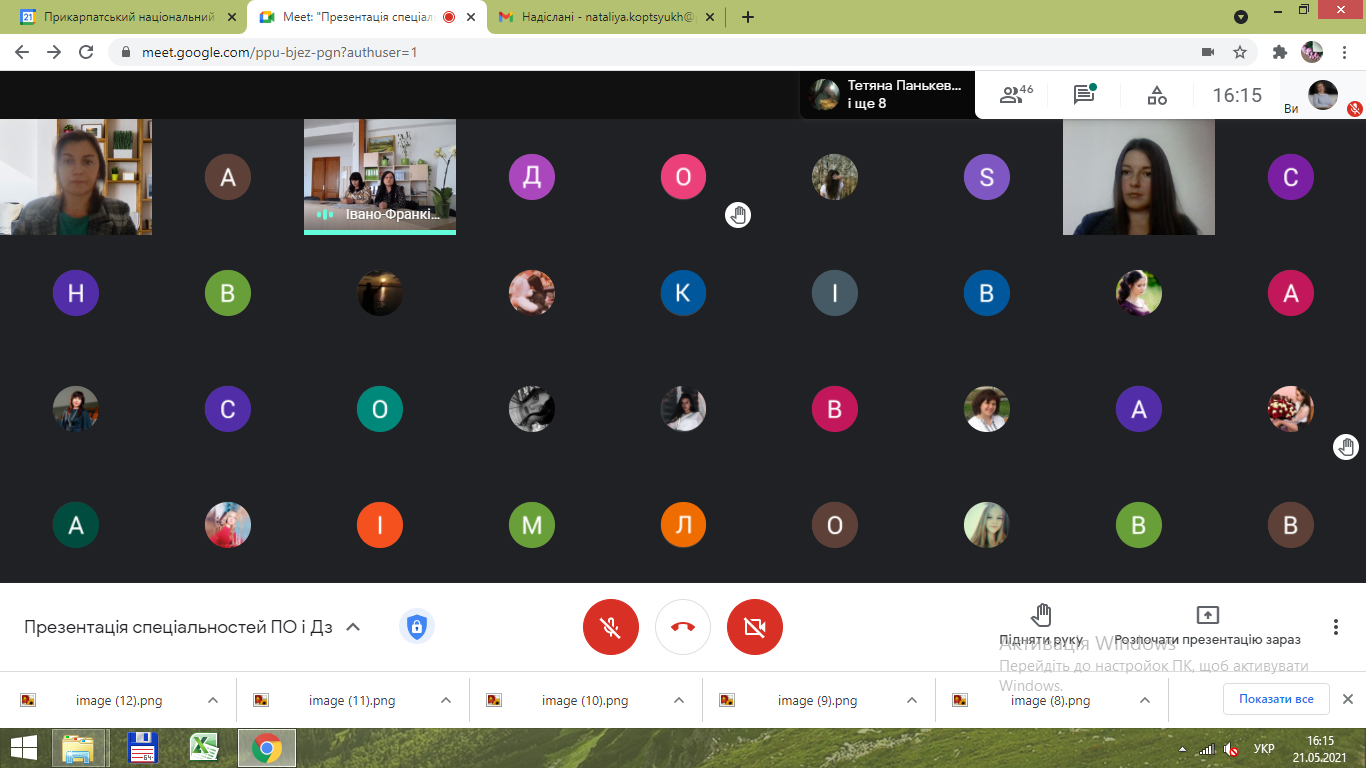Toggle the turned-off camera button
Image resolution: width=1366 pixels, height=768 pixels.
pyautogui.click(x=755, y=627)
